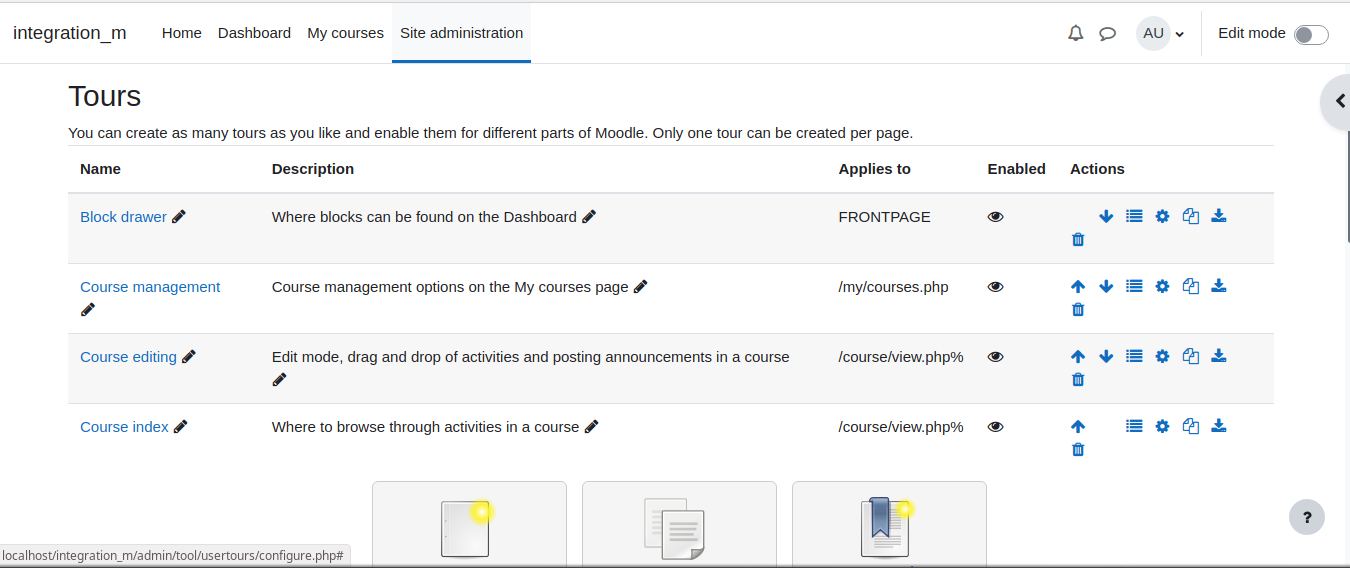The image size is (1350, 568).
Task: Move the Course index tour up
Action: (1078, 426)
